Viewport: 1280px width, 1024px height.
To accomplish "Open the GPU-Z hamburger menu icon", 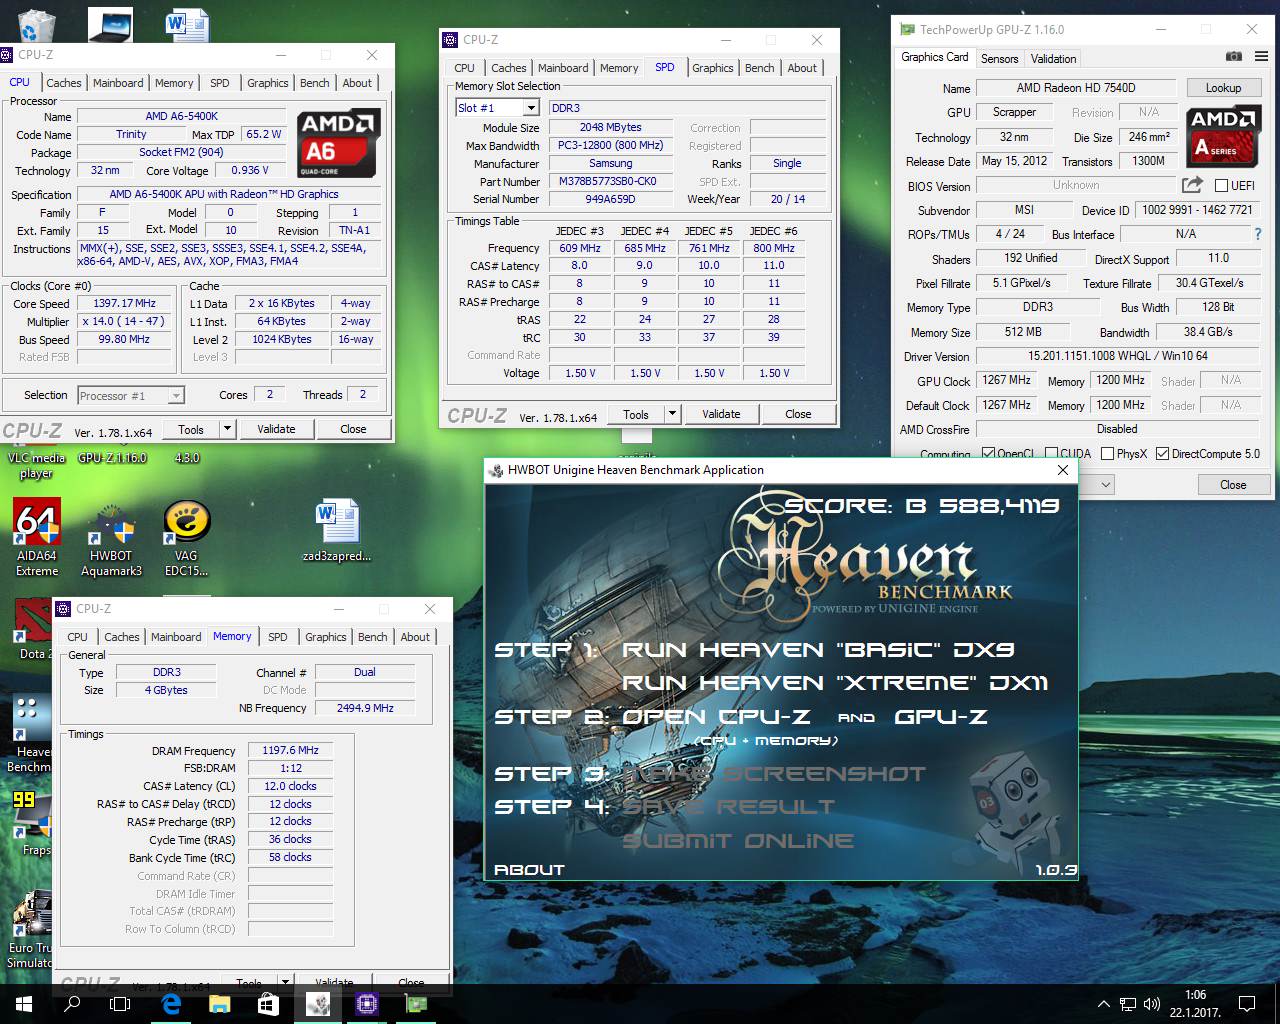I will 1259,58.
